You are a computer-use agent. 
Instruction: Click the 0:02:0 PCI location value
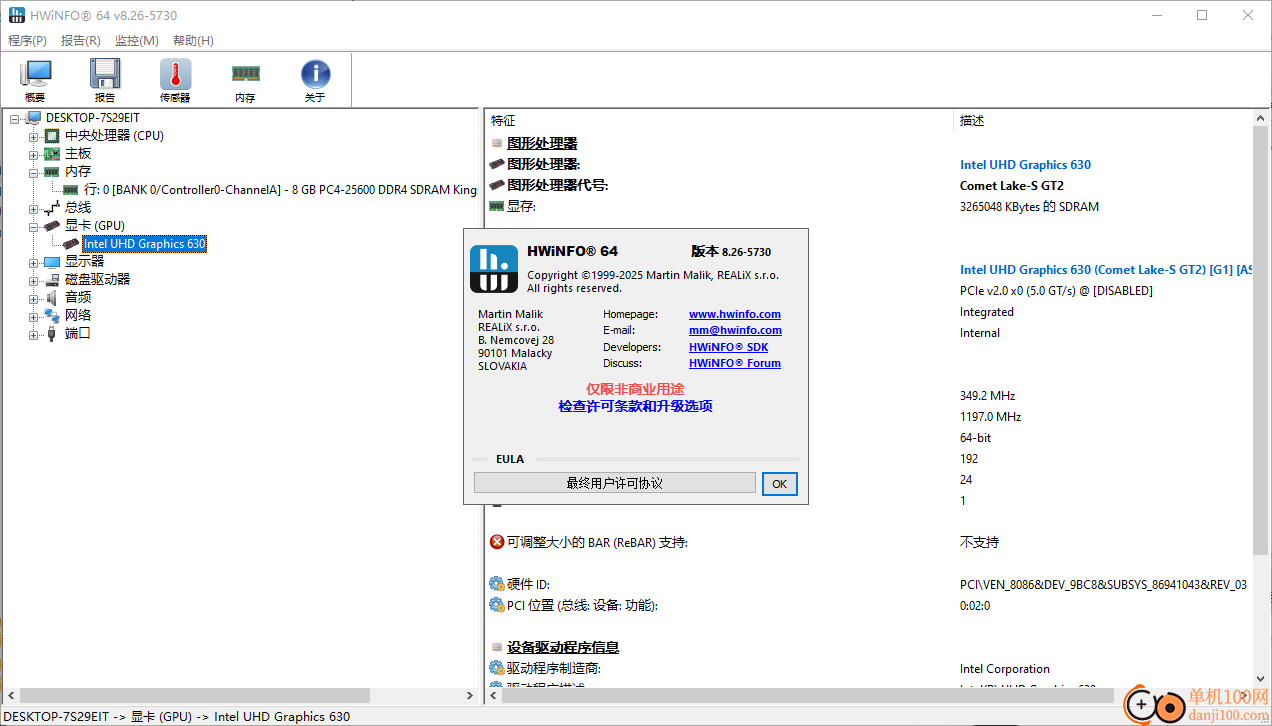click(976, 606)
